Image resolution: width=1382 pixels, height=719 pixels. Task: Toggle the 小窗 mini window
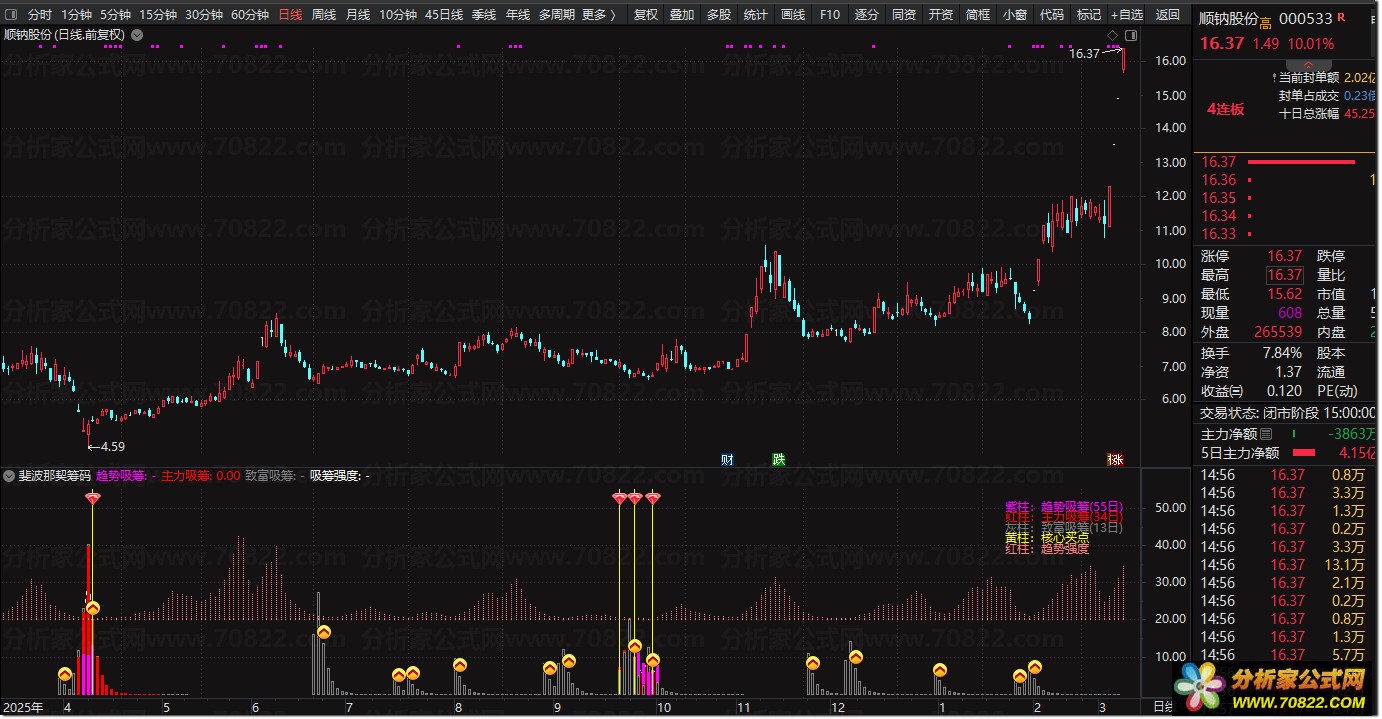point(1014,15)
